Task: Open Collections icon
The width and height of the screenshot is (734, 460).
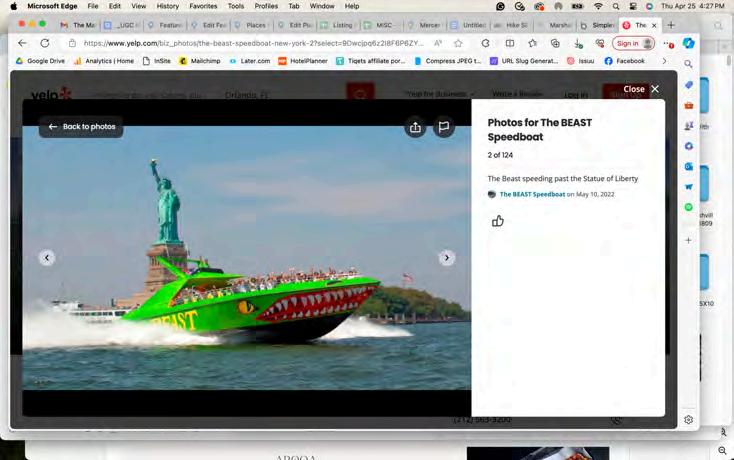Action: 555,43
